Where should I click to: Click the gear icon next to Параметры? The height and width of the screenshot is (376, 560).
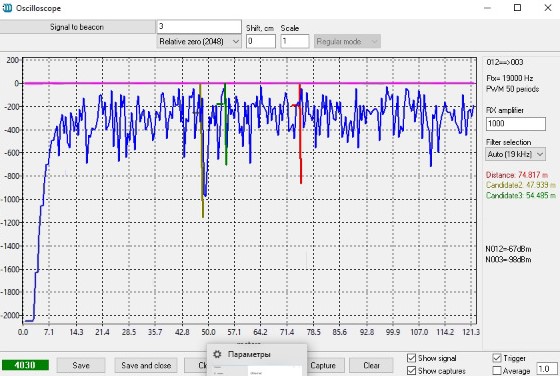point(217,354)
